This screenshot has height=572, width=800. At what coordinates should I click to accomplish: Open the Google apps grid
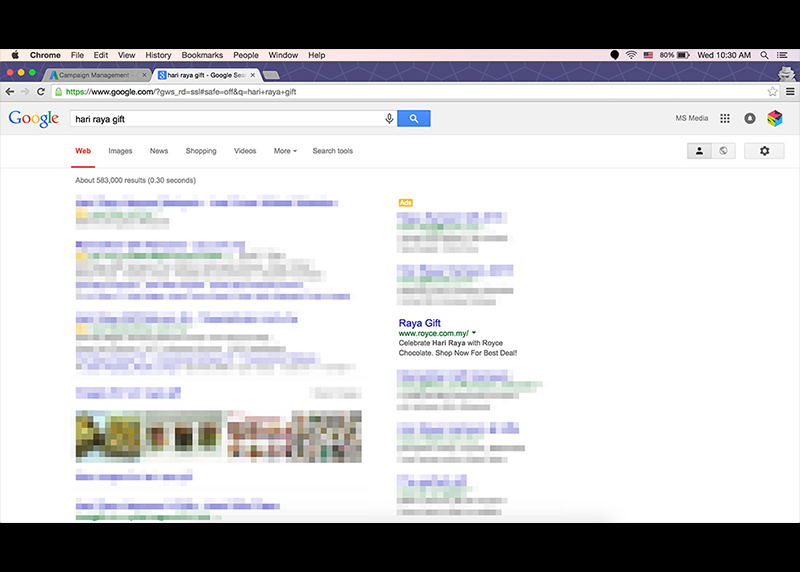tap(725, 118)
